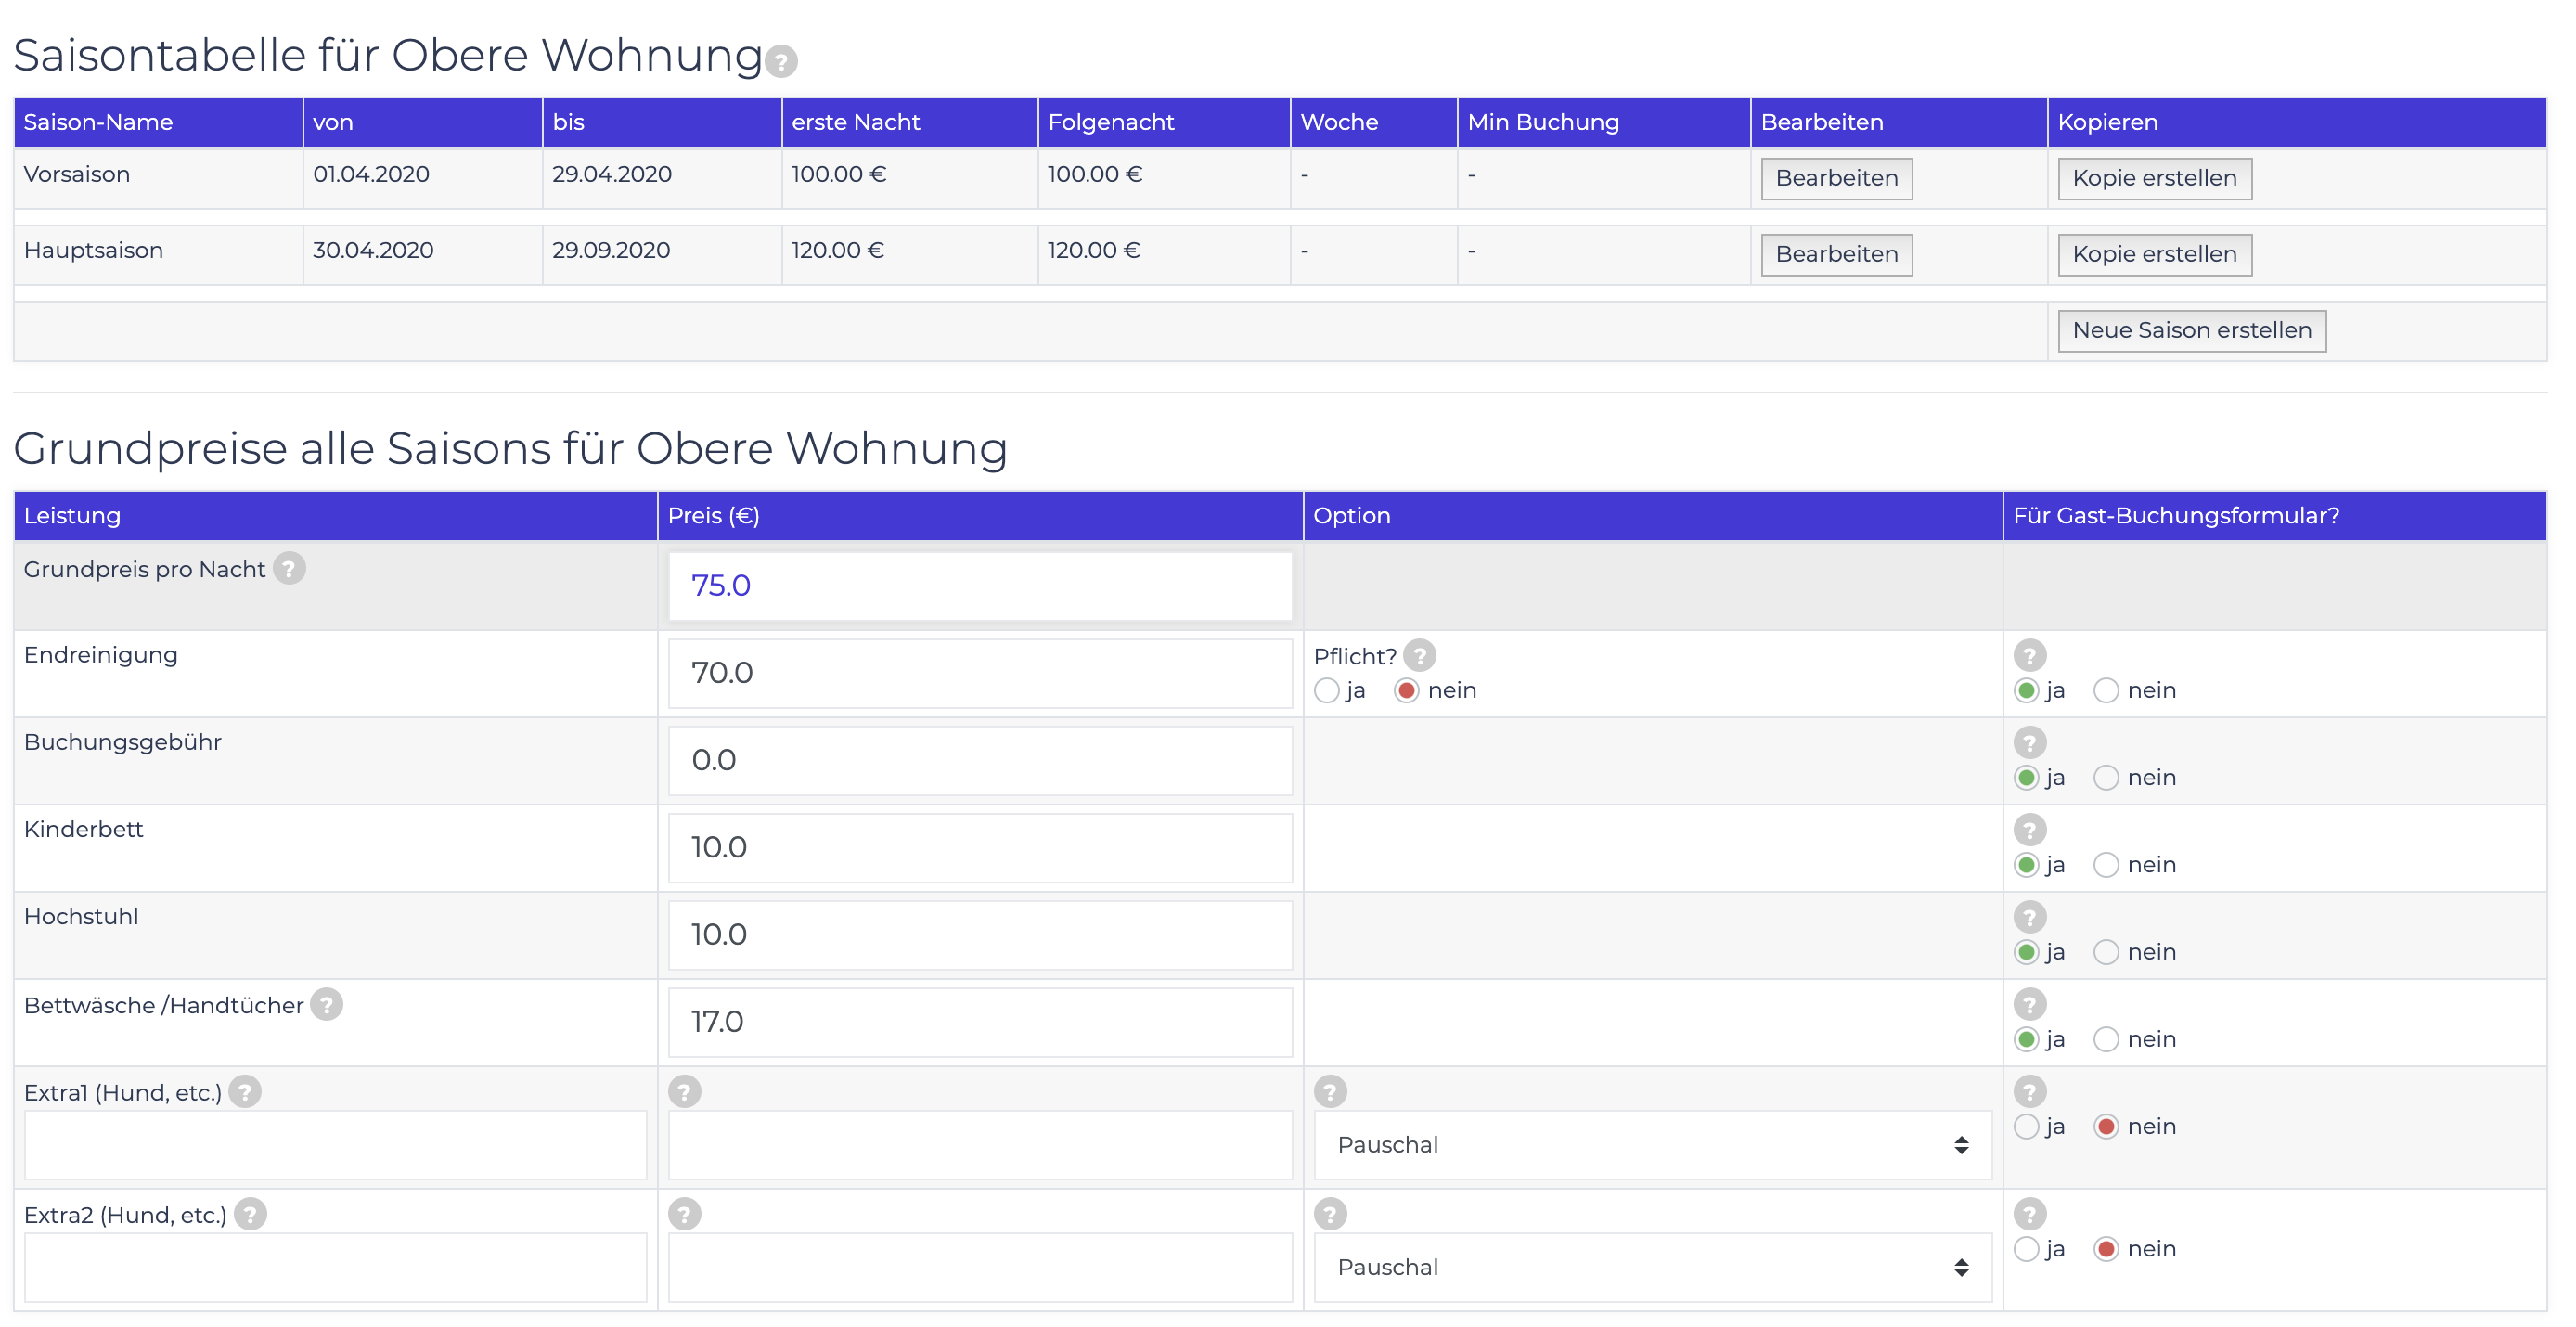Open Extra1 option column help icon
This screenshot has height=1327, width=2576.
tap(1330, 1091)
